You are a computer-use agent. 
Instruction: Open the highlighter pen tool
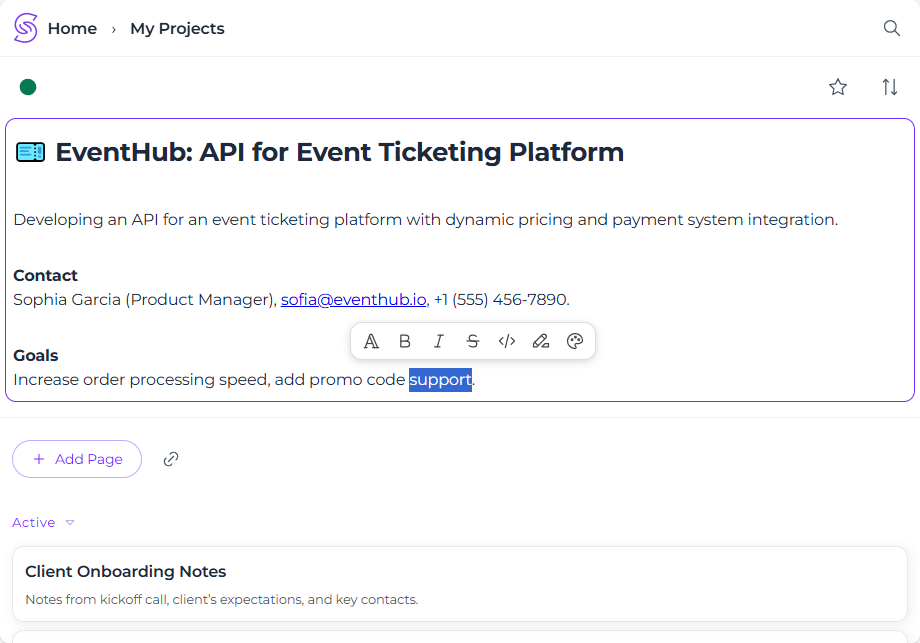click(541, 341)
